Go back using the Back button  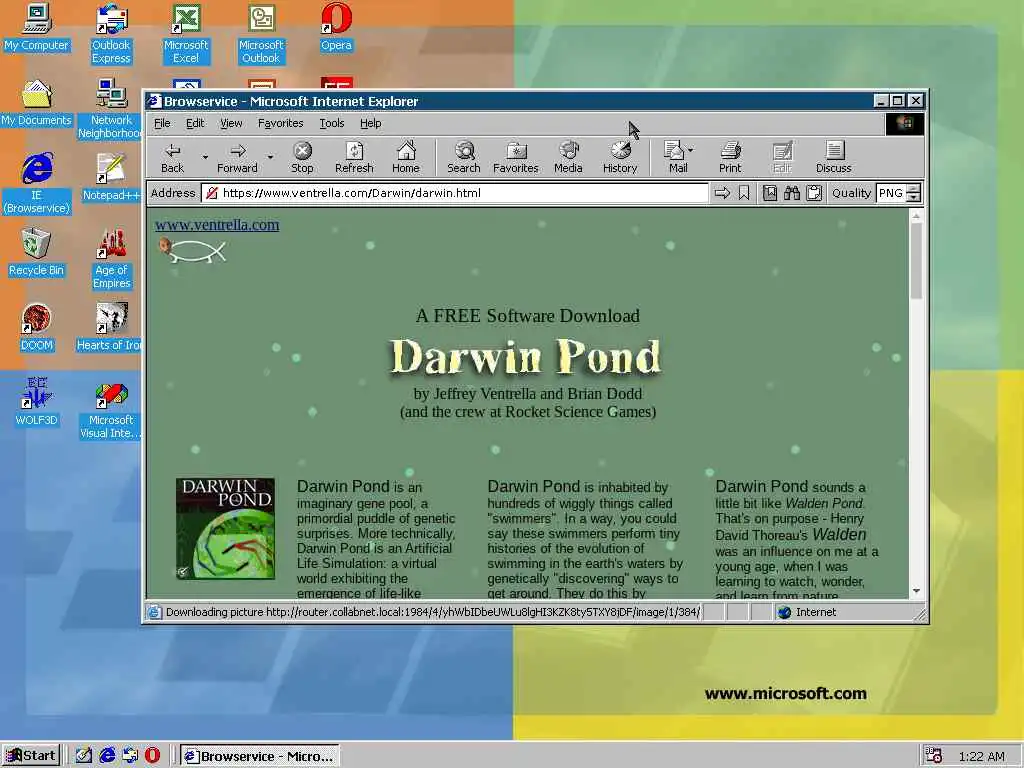(x=172, y=157)
